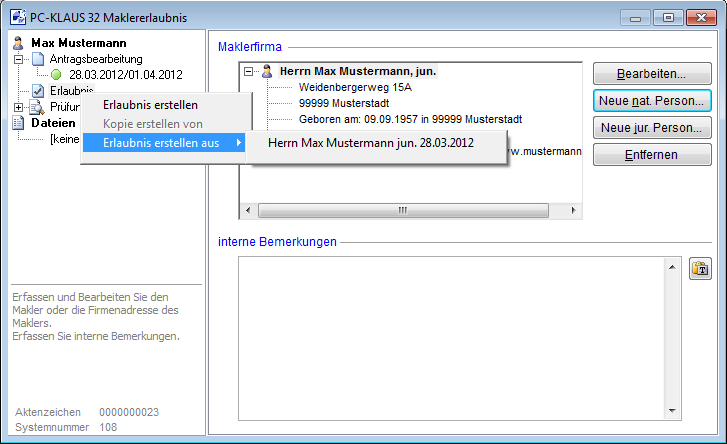Image resolution: width=727 pixels, height=444 pixels.
Task: Expand the Prüfung tree node
Action: [x=19, y=107]
